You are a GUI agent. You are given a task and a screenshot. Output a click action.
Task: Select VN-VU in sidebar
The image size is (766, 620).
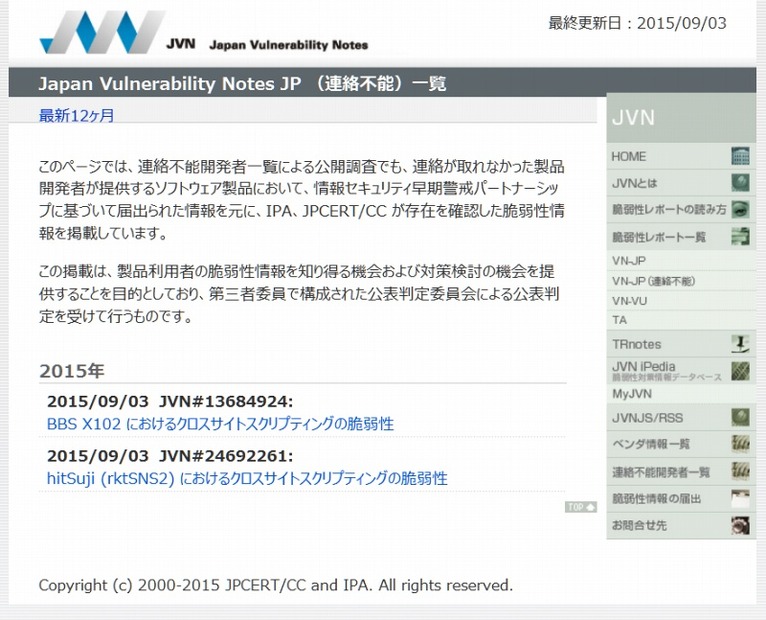[x=681, y=301]
